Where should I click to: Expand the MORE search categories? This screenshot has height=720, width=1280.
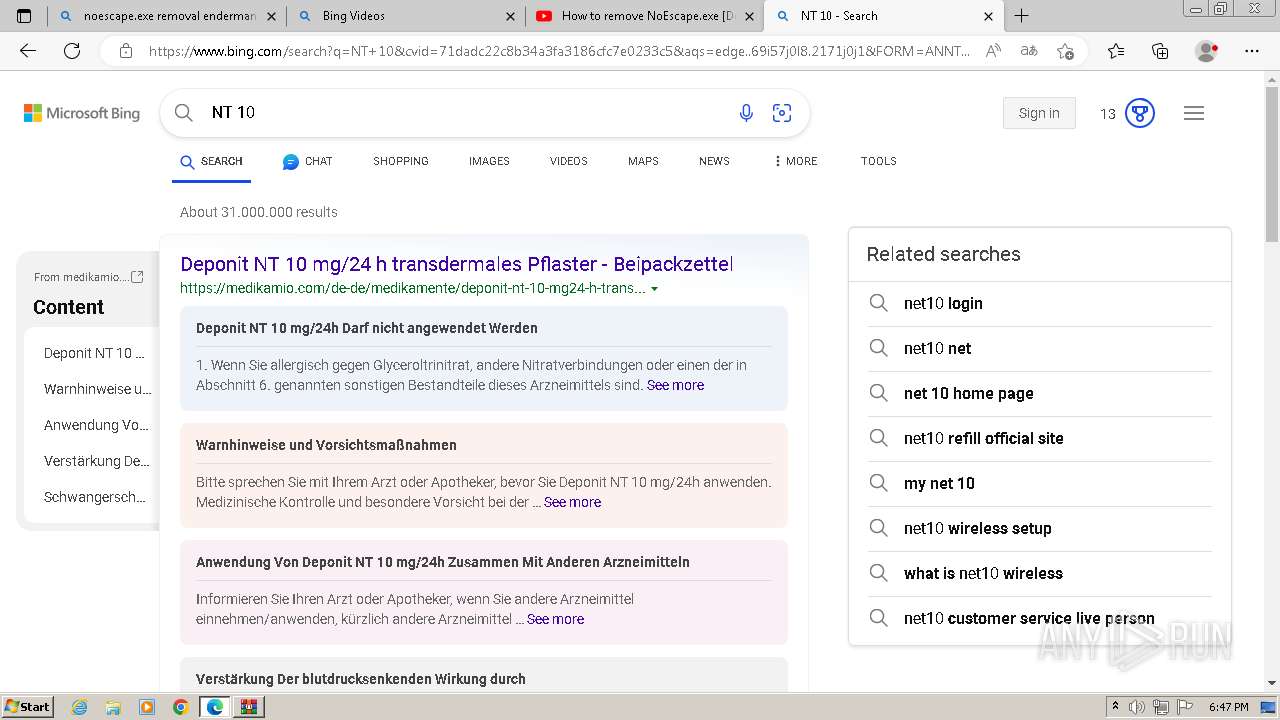coord(796,161)
